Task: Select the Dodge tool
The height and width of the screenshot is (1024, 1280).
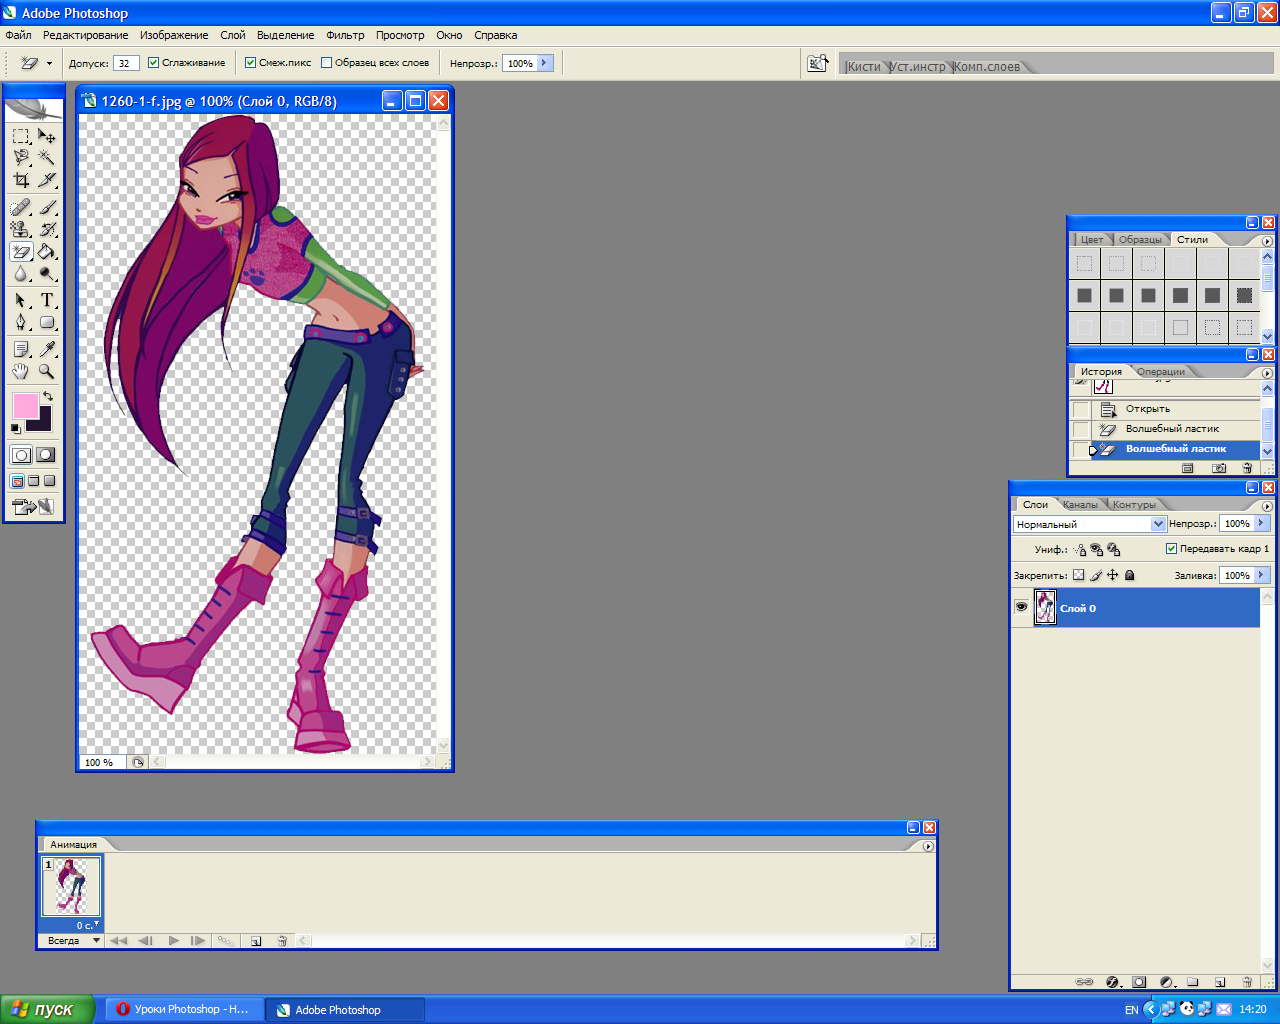Action: (x=47, y=274)
